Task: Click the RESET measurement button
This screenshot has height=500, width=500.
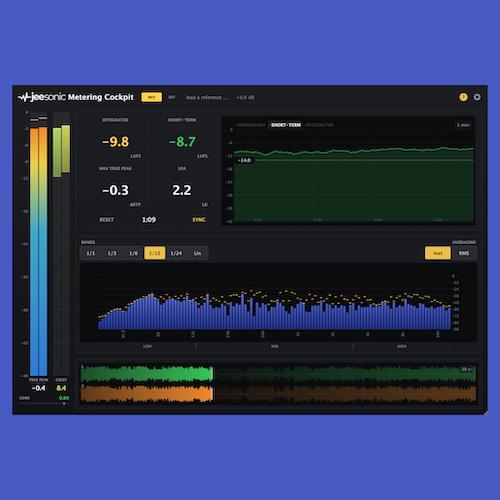Action: pos(107,220)
